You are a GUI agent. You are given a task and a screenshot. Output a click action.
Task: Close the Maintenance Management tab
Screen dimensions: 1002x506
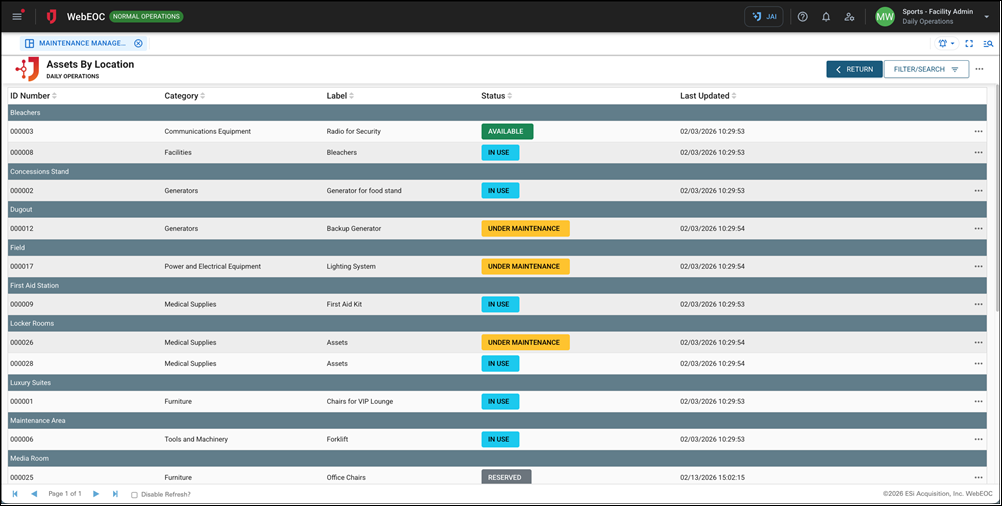pyautogui.click(x=139, y=44)
